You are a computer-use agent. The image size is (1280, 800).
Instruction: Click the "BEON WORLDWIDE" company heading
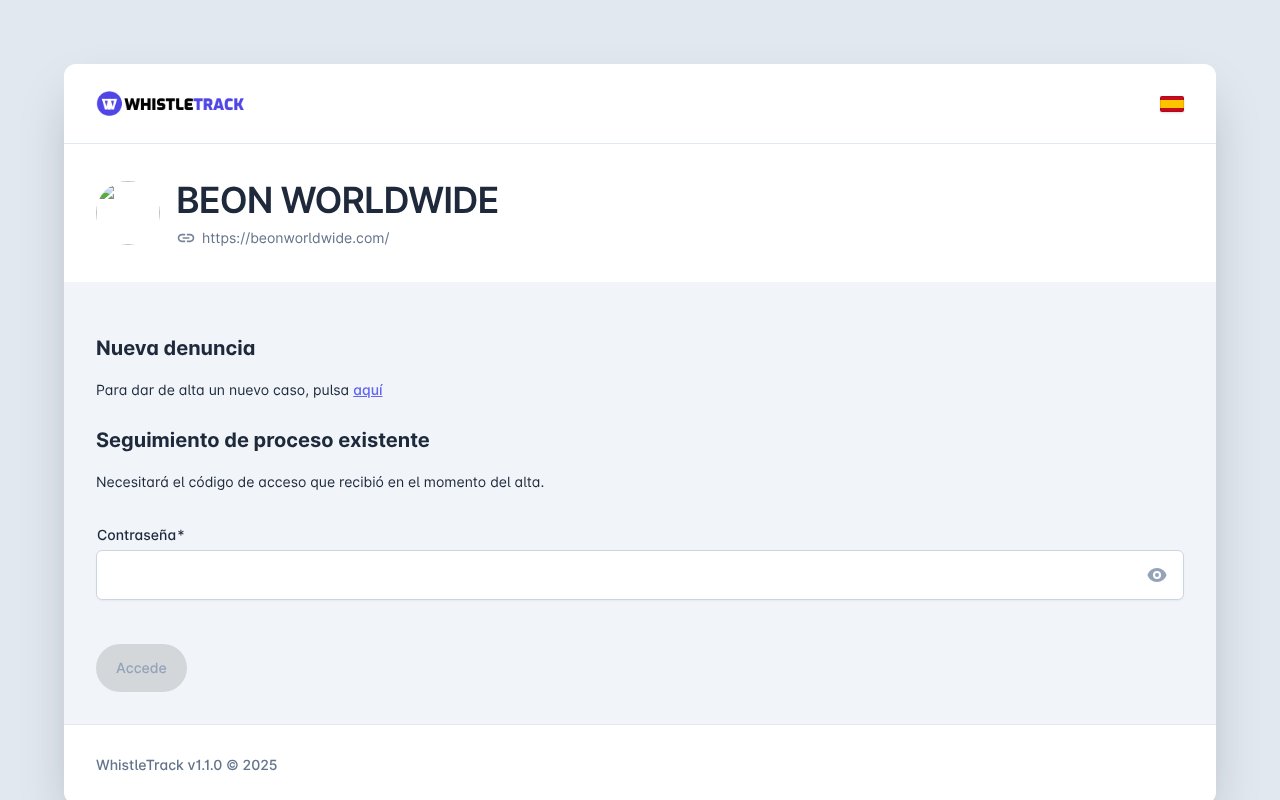[x=337, y=200]
